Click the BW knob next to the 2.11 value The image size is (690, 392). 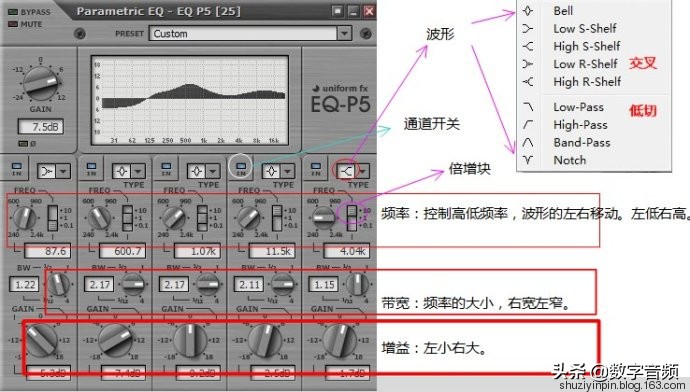coord(283,284)
